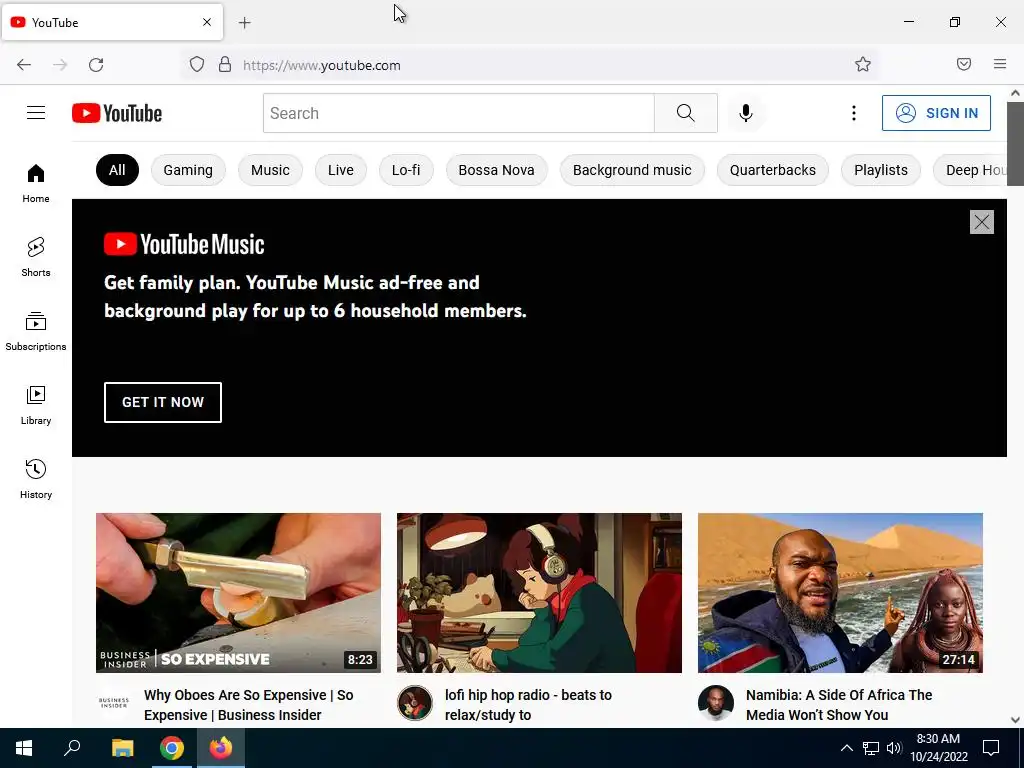Select the Music filter chip
1024x768 pixels.
pos(270,170)
